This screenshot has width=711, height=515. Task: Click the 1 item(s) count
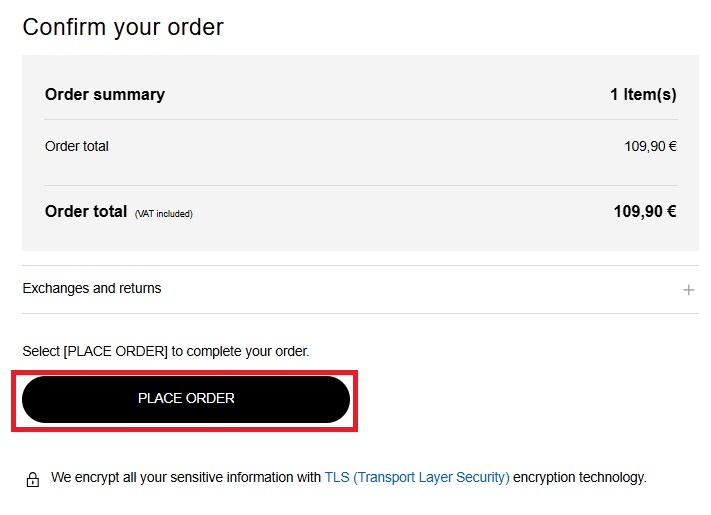click(643, 95)
